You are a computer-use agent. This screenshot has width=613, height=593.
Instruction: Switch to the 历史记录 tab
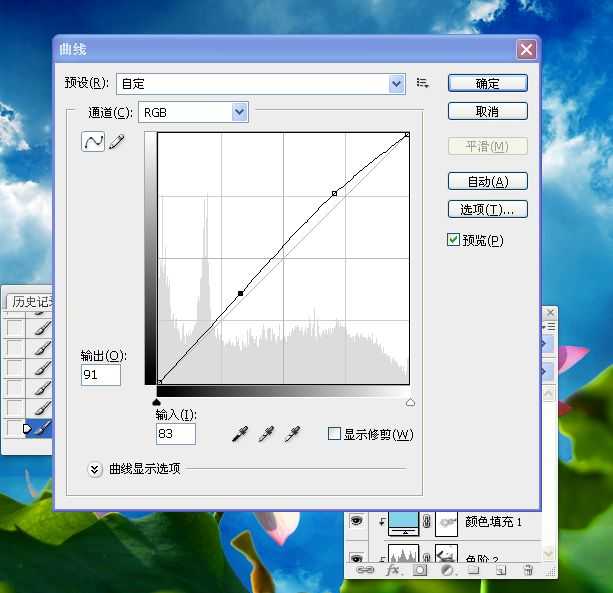pyautogui.click(x=31, y=301)
